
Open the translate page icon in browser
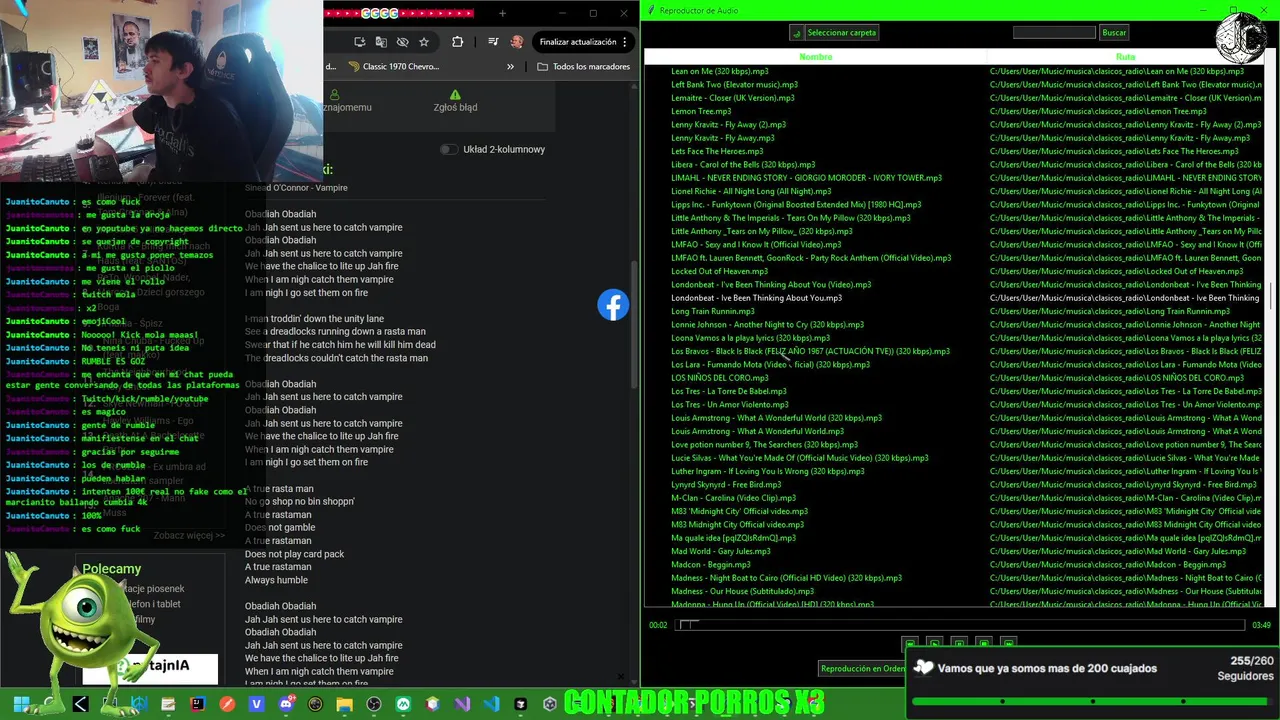point(381,42)
